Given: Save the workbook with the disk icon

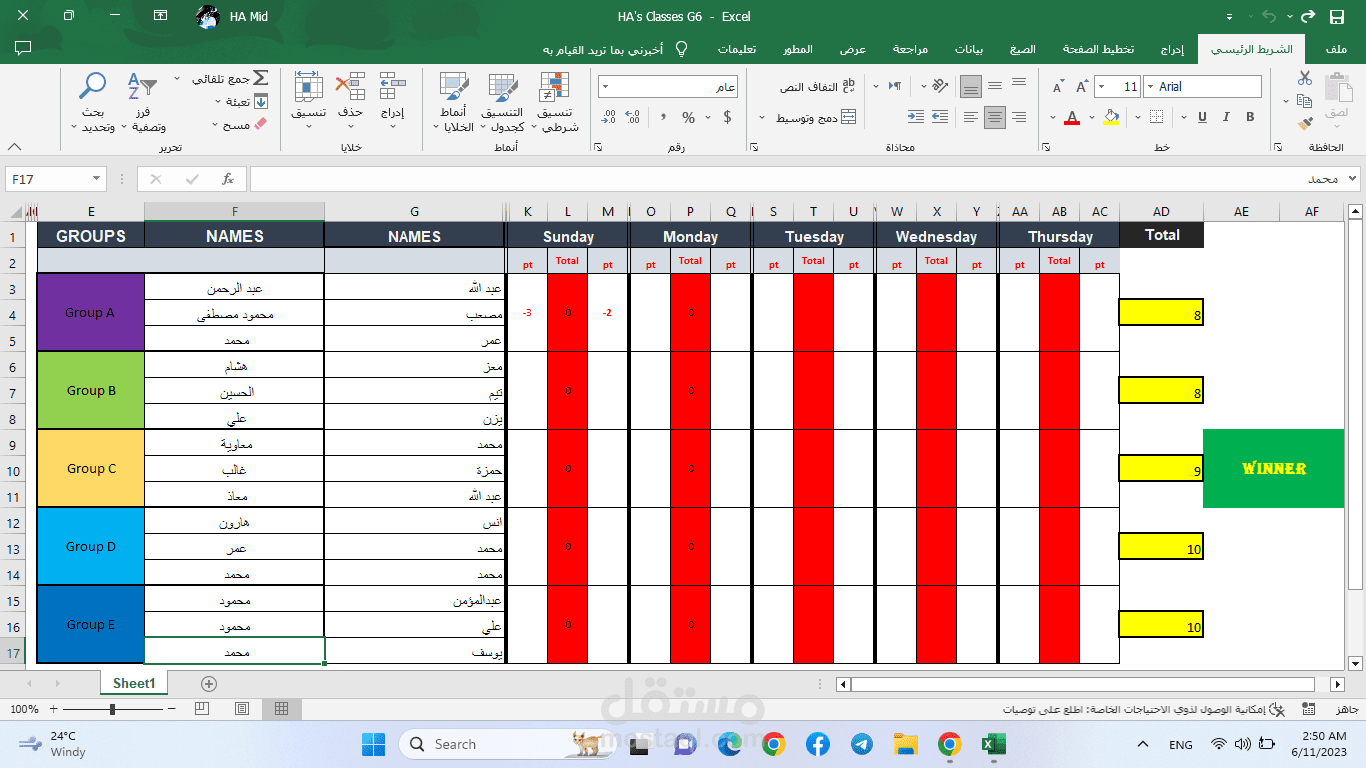Looking at the screenshot, I should (1336, 16).
